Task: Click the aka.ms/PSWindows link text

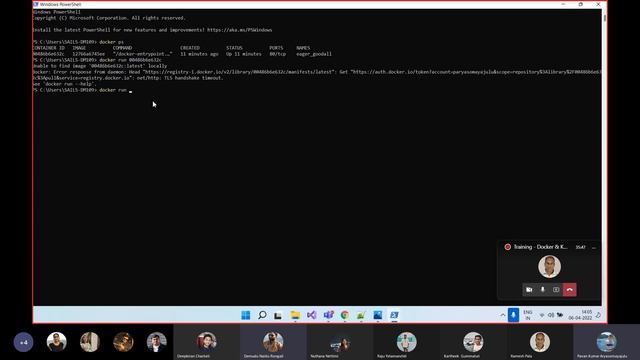Action: [240, 30]
